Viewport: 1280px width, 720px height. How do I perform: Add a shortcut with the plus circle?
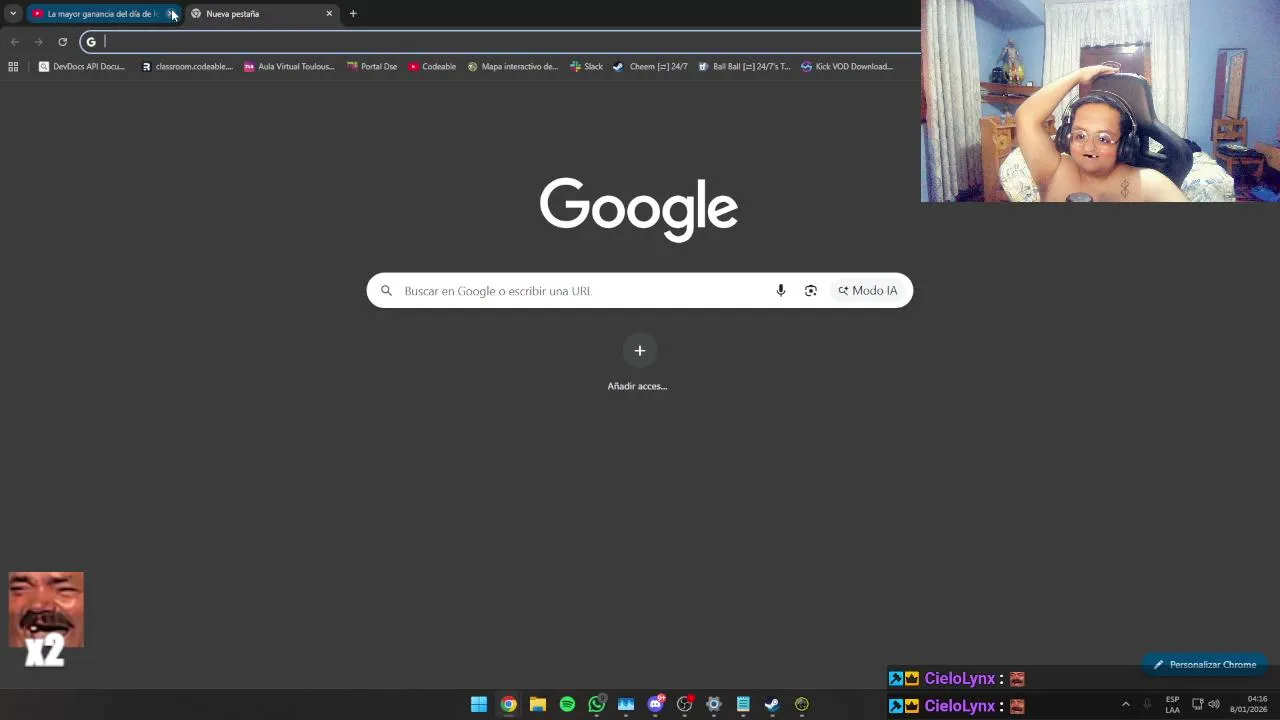(640, 351)
